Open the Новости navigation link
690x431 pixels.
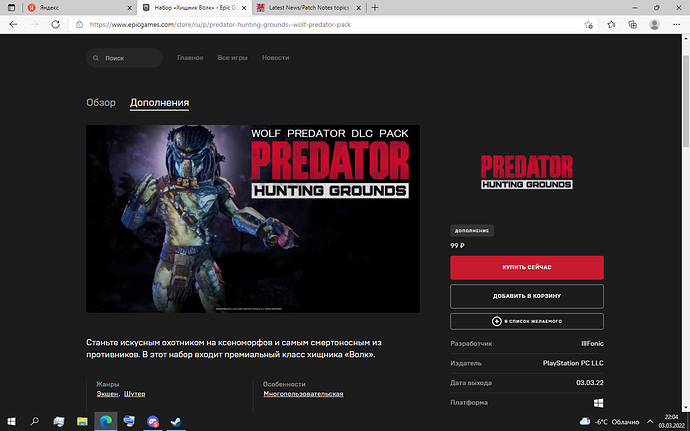coord(276,59)
